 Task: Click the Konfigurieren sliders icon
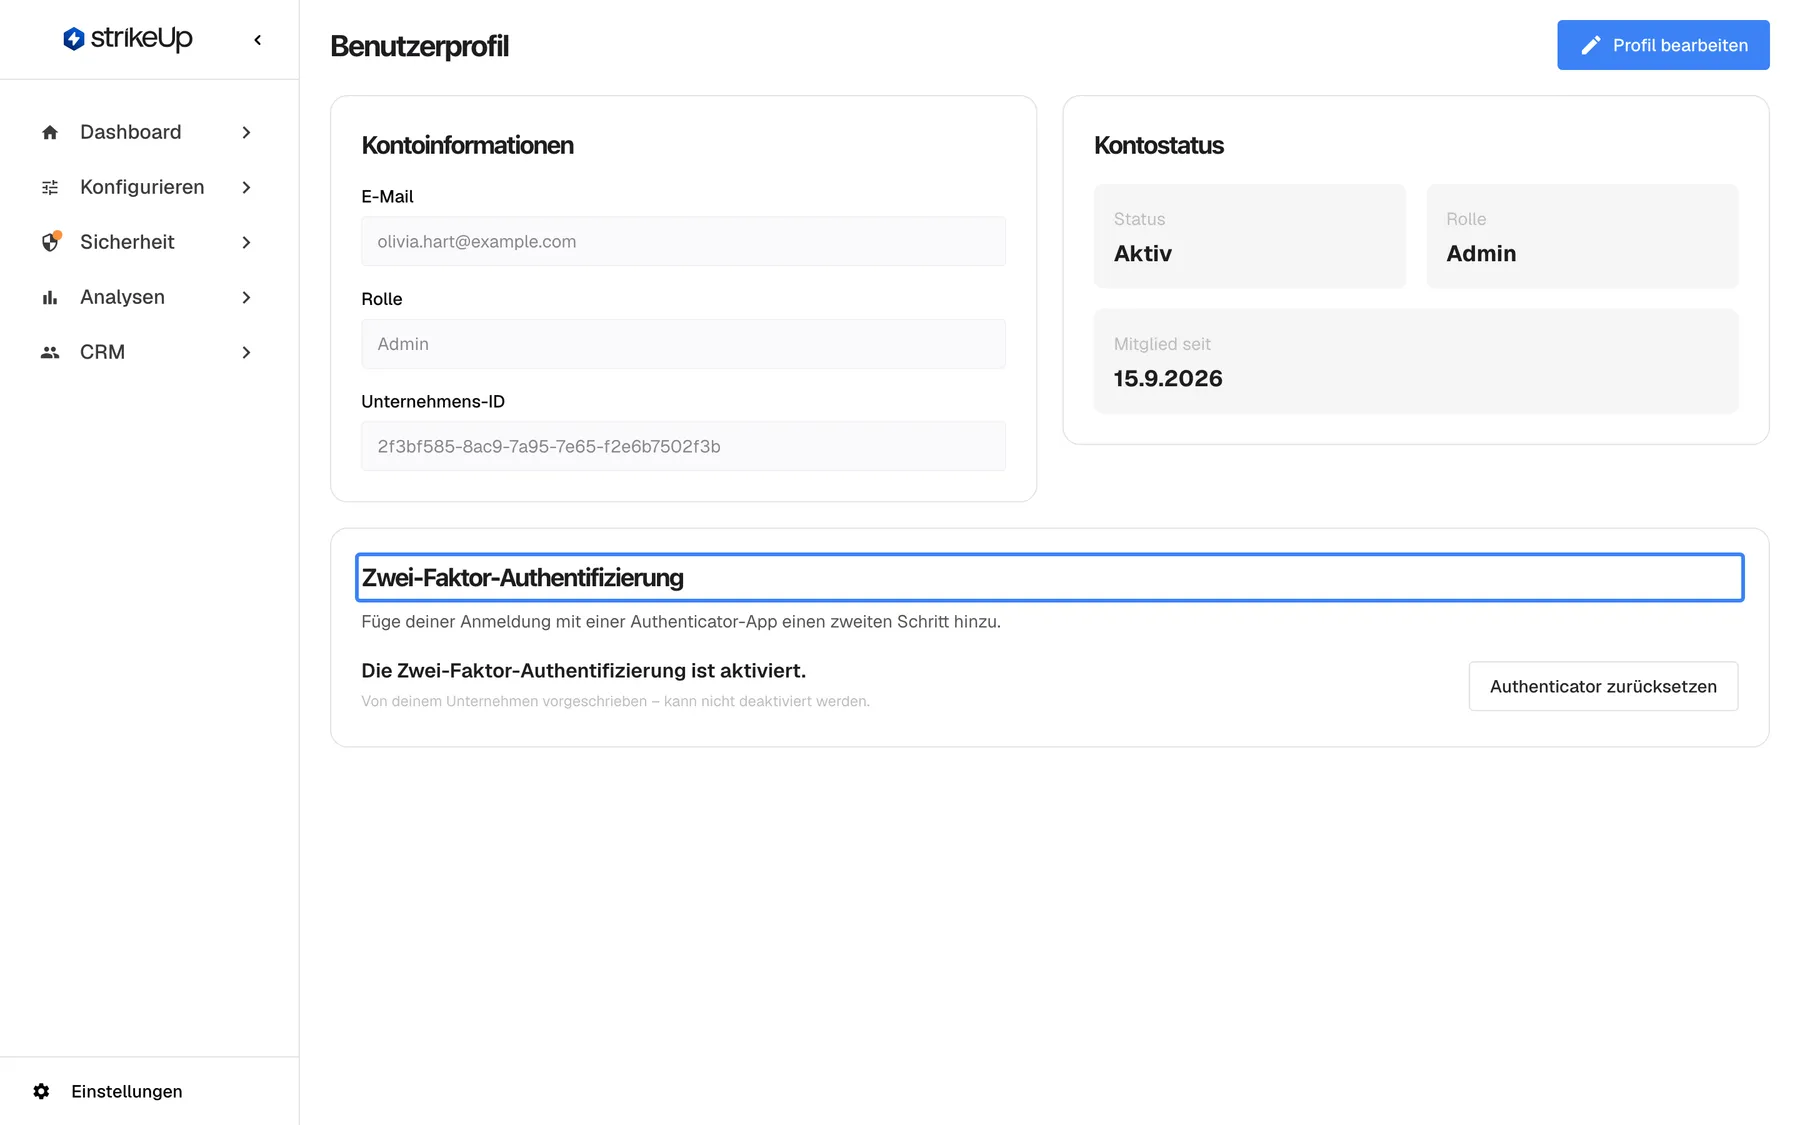click(50, 187)
